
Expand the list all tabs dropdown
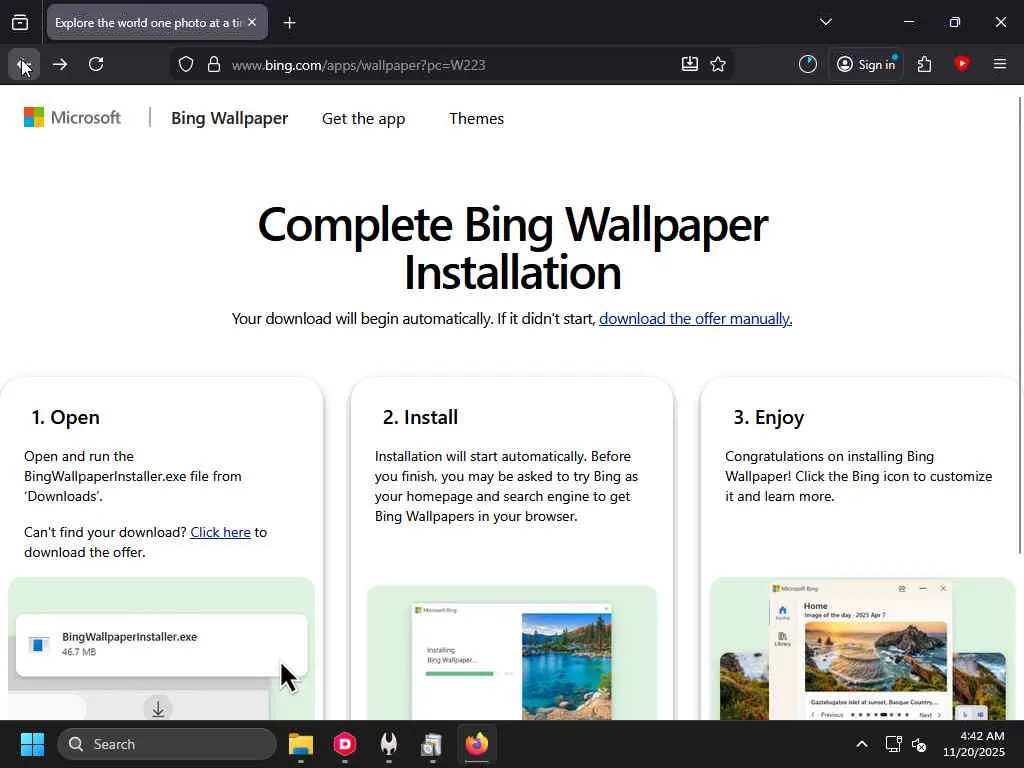825,22
